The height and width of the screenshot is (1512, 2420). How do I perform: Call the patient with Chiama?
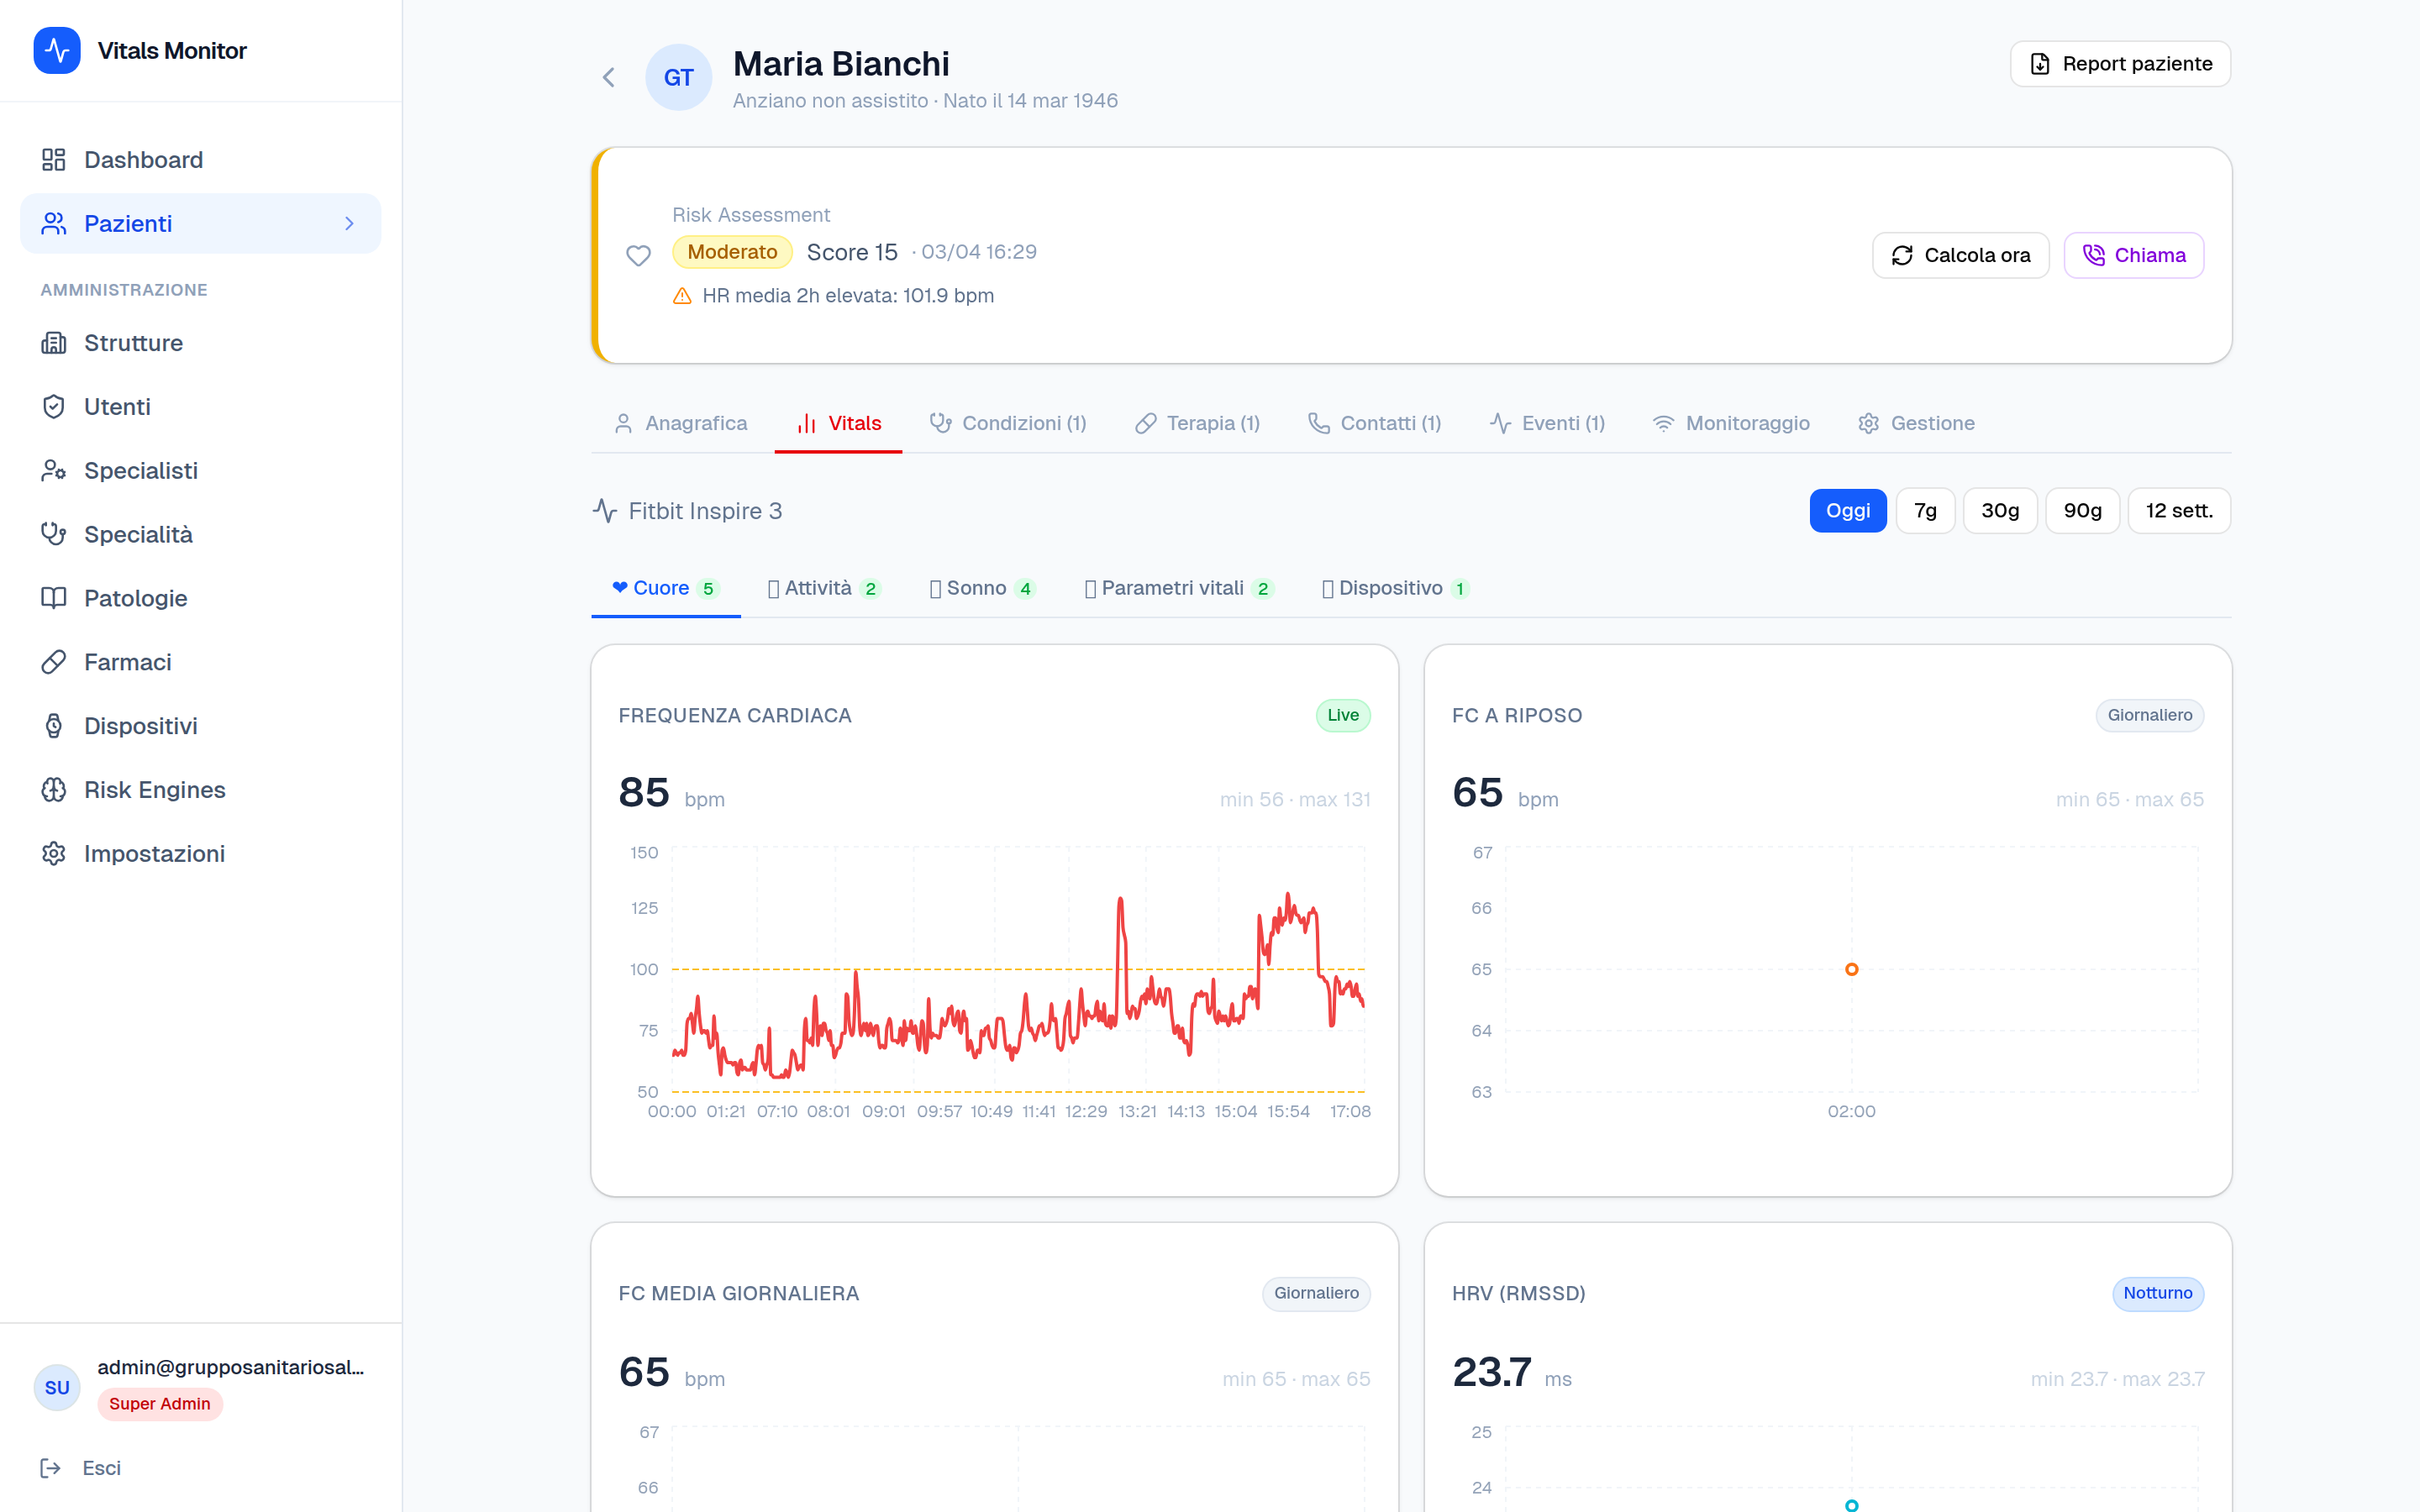point(2134,256)
